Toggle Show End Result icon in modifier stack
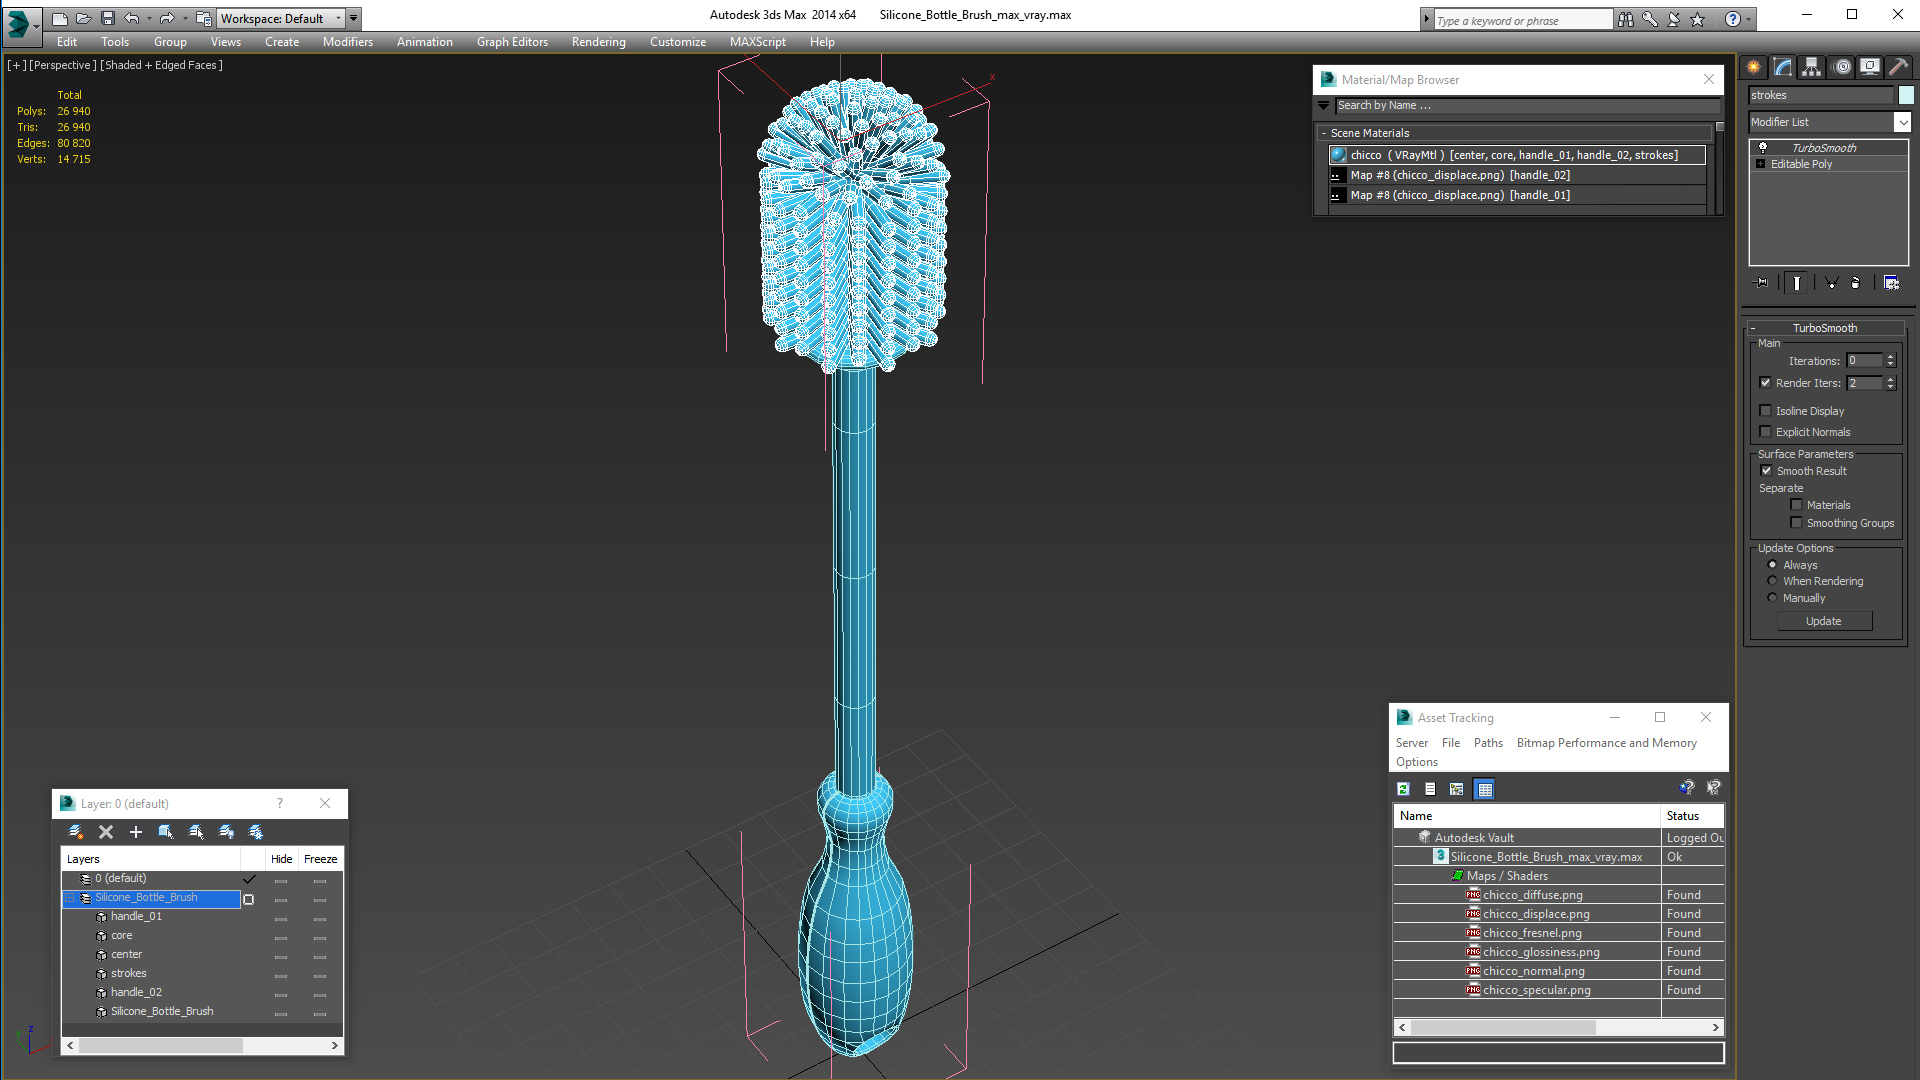1920x1080 pixels. point(1797,283)
